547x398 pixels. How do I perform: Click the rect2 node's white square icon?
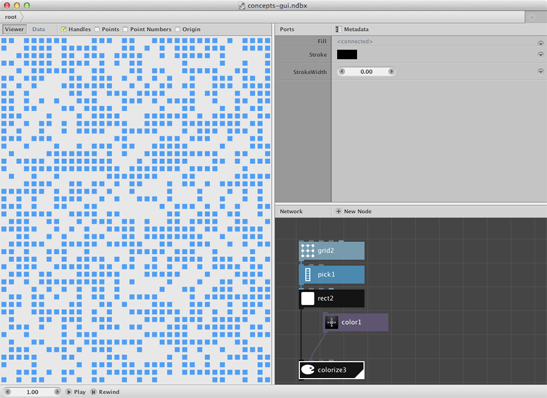point(307,298)
